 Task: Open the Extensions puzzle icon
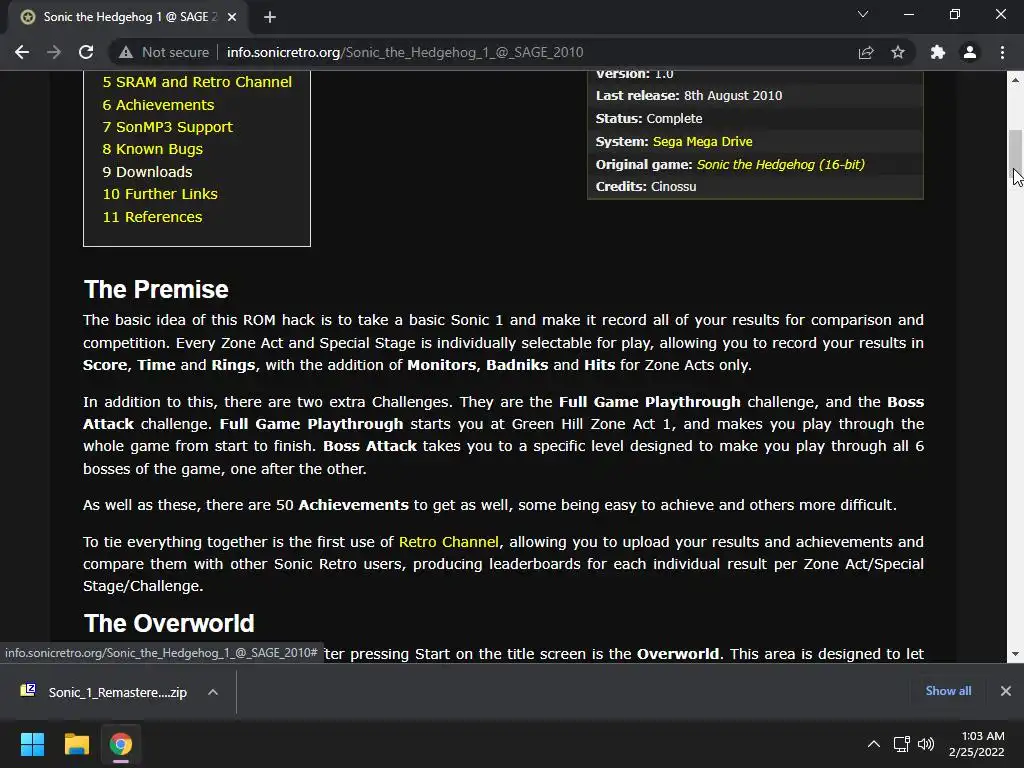pyautogui.click(x=938, y=52)
